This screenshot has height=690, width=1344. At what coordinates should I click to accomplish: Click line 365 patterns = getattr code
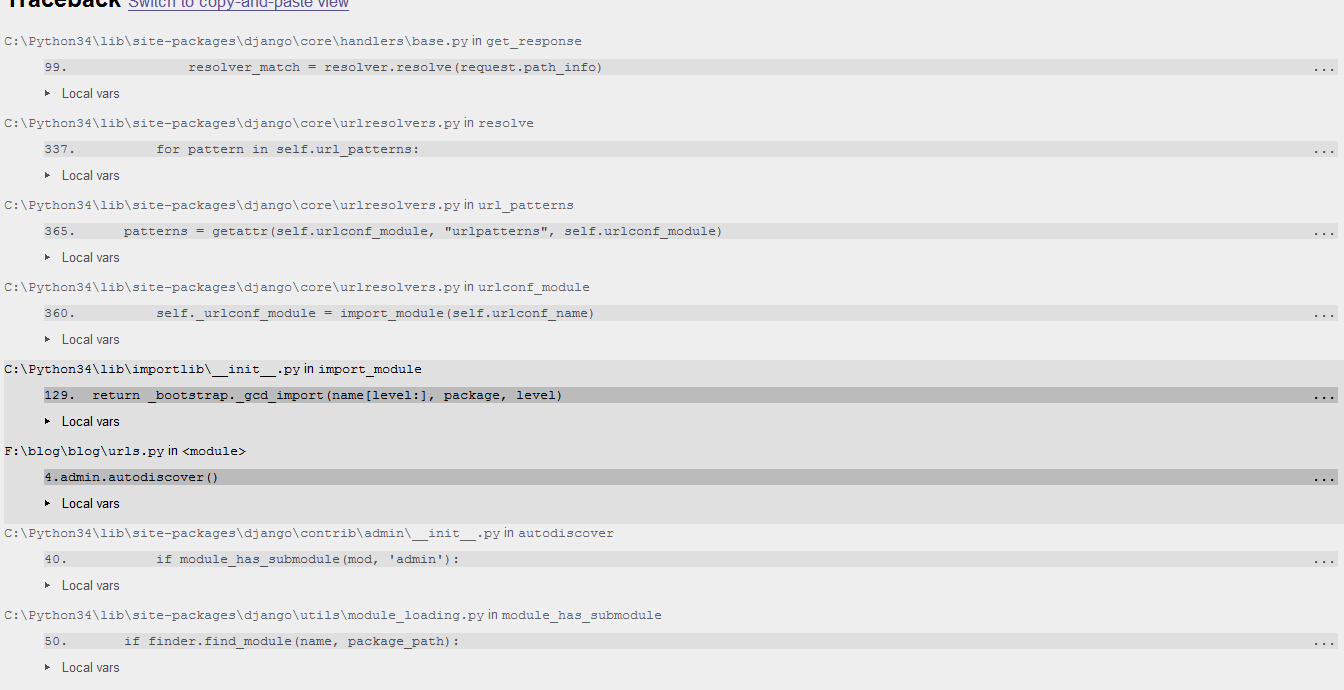(422, 231)
